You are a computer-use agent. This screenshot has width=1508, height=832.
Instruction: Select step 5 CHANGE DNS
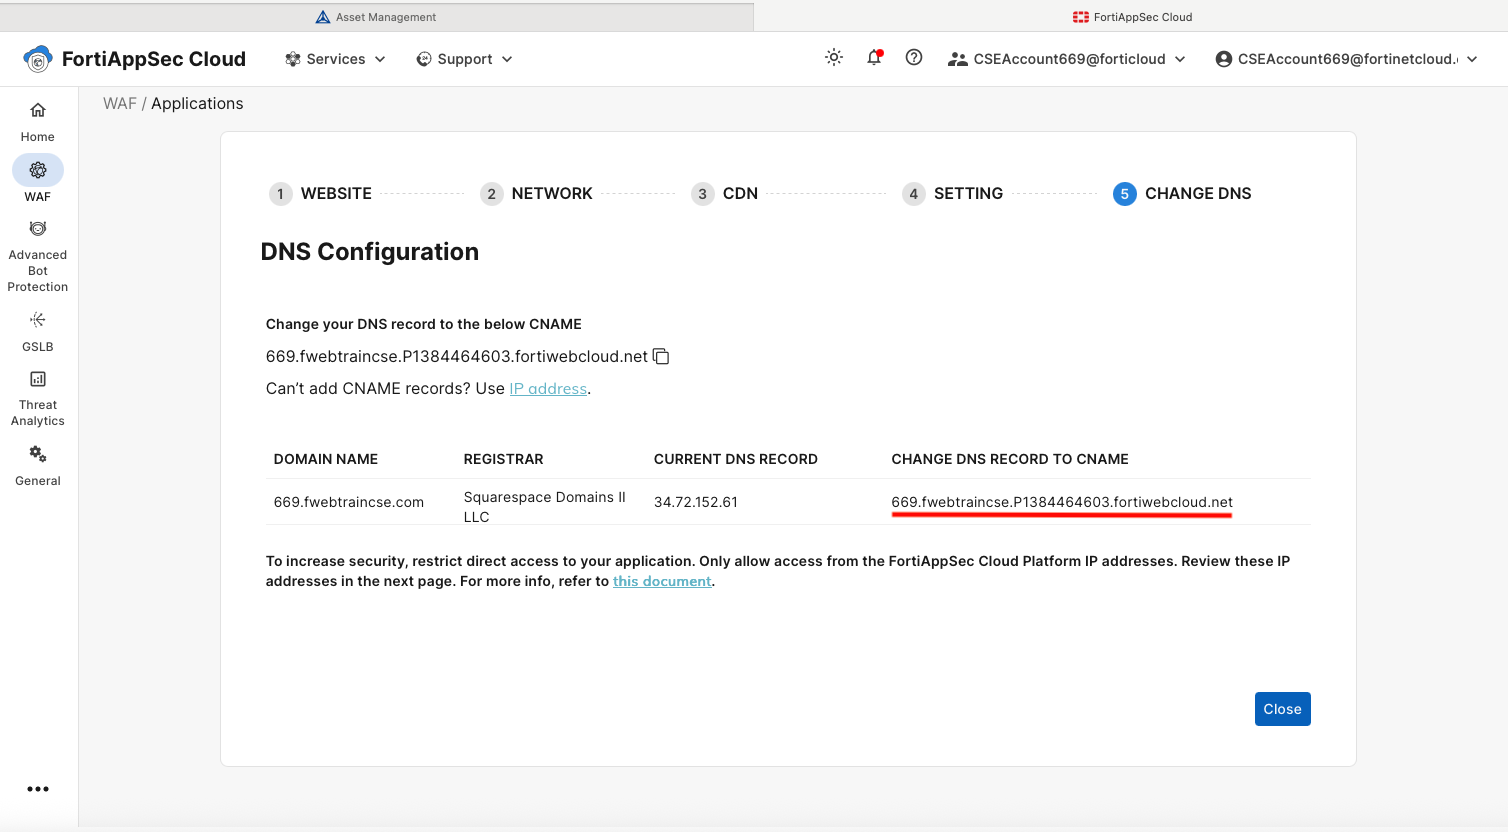[1182, 194]
